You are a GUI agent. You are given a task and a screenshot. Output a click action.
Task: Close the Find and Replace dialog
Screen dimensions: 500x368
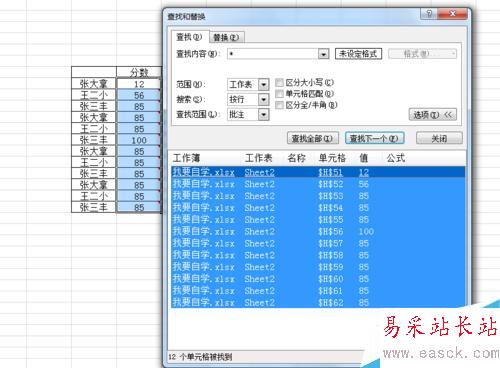[452, 14]
